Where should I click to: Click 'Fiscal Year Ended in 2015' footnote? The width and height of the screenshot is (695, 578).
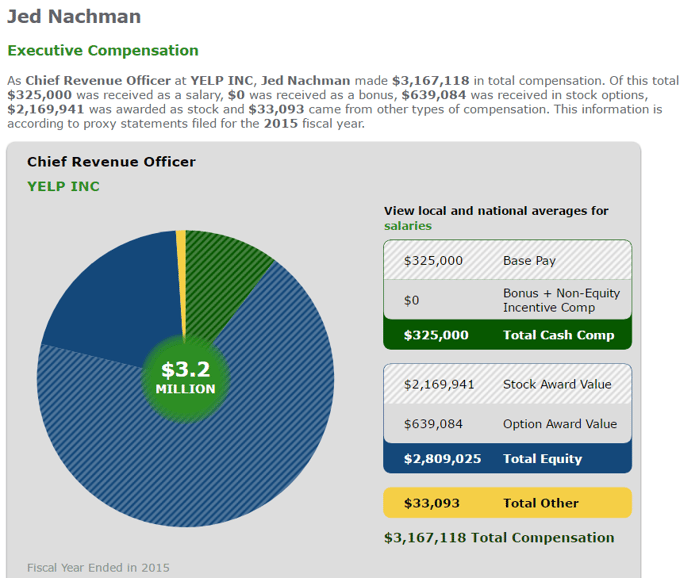point(98,568)
